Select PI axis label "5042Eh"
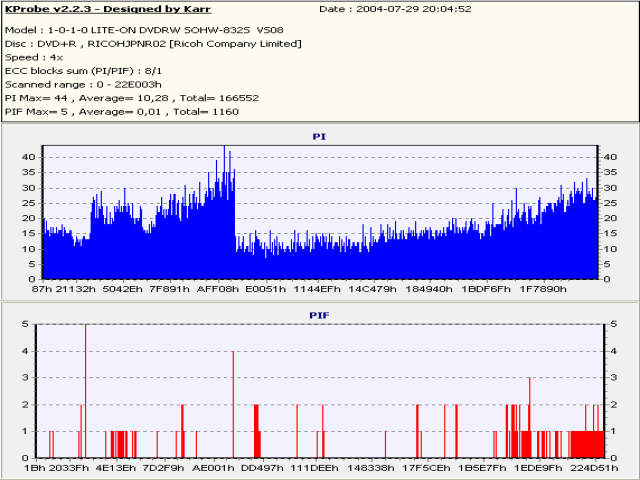Screen dimensions: 640x480 click(x=122, y=289)
